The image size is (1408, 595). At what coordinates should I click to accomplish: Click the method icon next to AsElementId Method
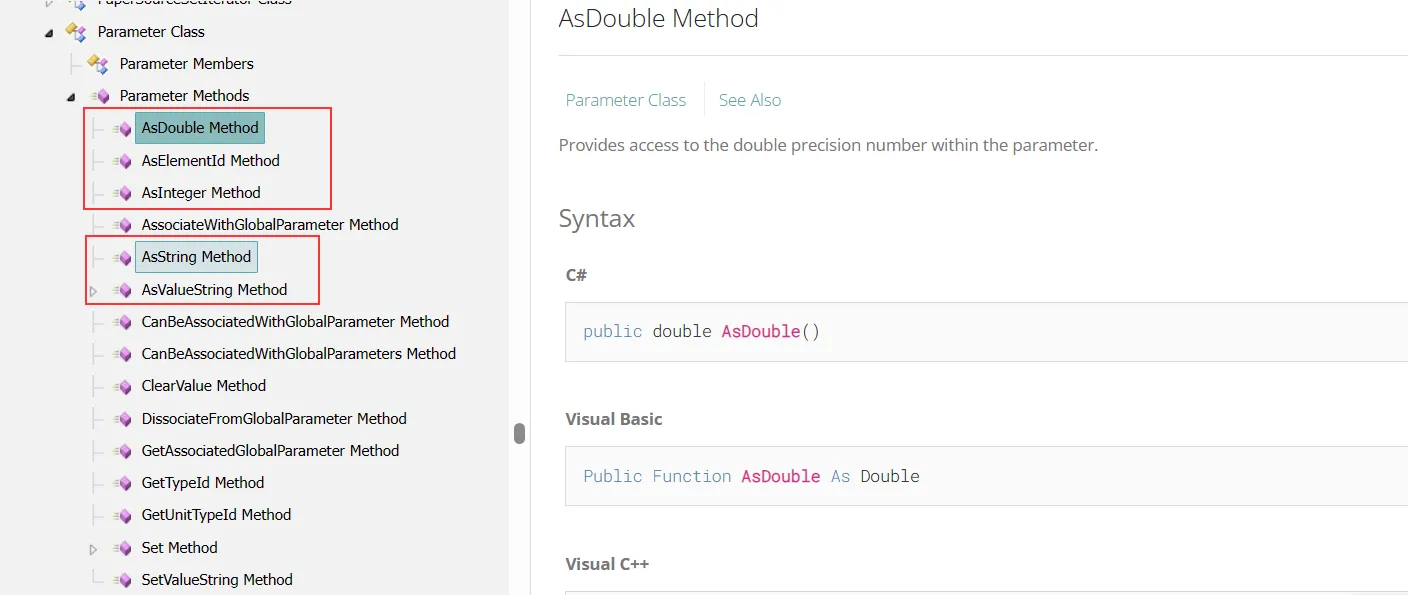[122, 161]
